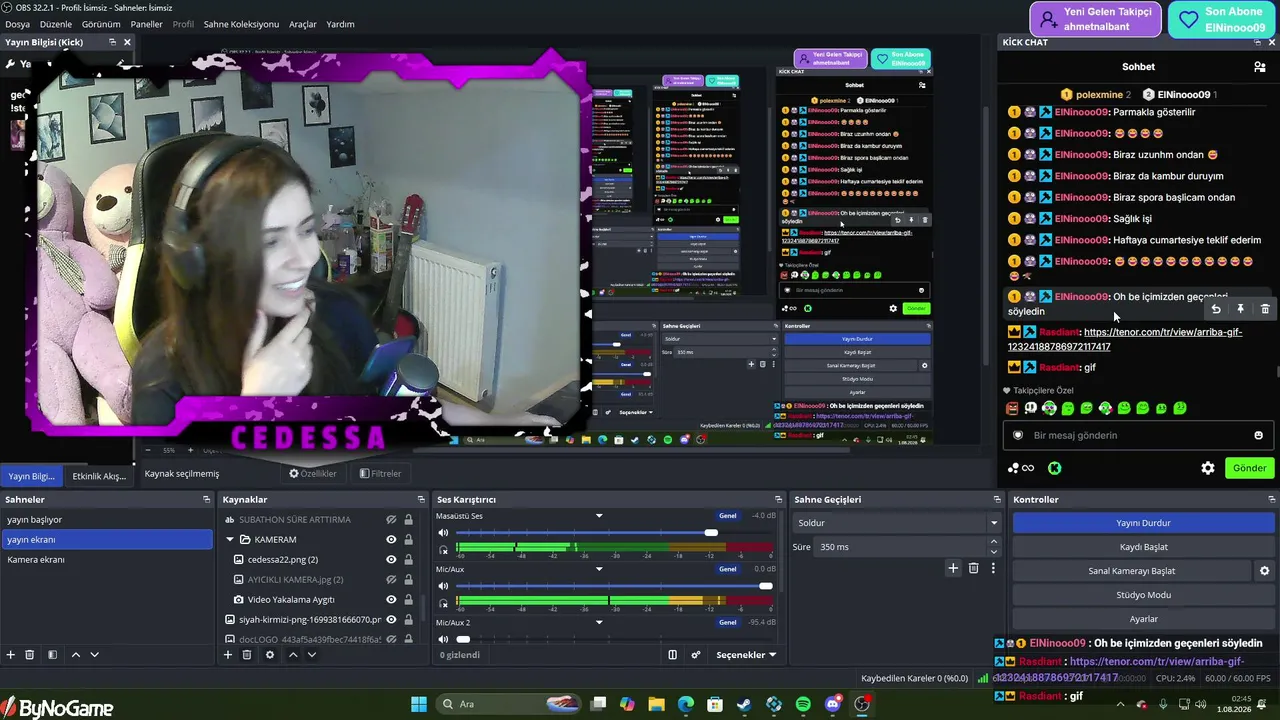Open Mic/Aux 2 options arrow
This screenshot has height=720, width=1280.
tap(599, 622)
